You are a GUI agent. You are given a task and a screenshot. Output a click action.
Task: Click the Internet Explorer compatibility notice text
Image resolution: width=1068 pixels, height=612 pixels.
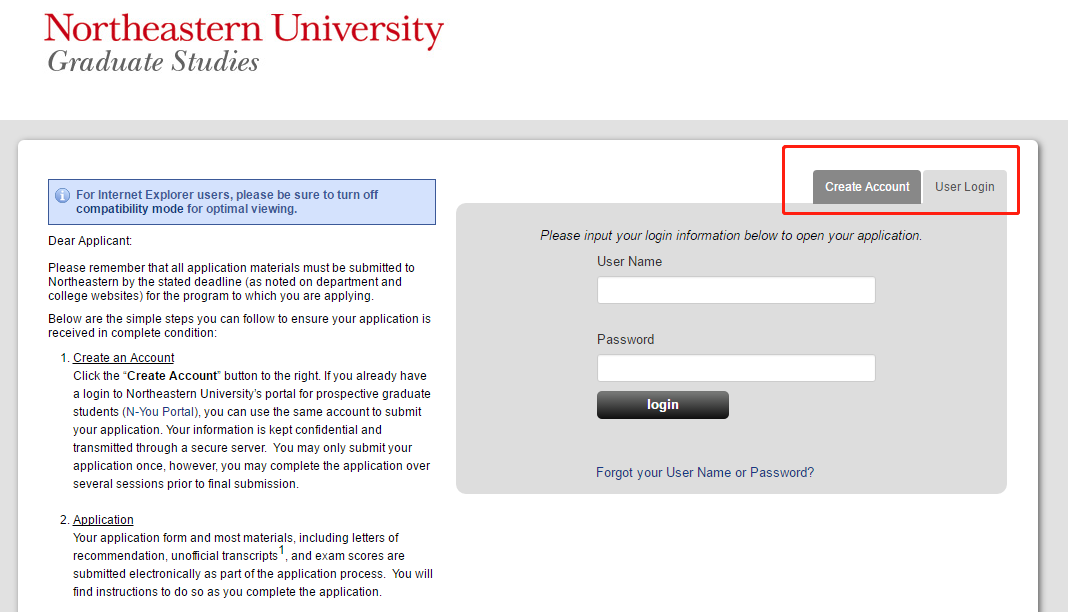pos(227,195)
